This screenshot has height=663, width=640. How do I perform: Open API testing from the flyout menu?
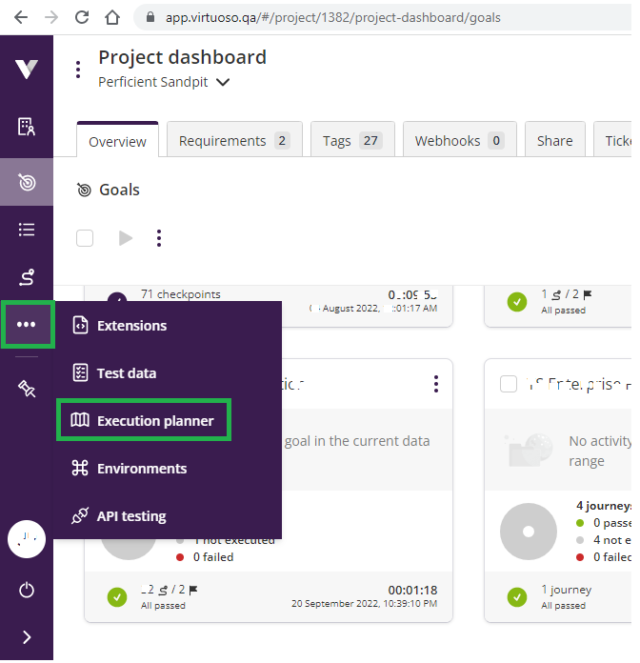coord(119,516)
